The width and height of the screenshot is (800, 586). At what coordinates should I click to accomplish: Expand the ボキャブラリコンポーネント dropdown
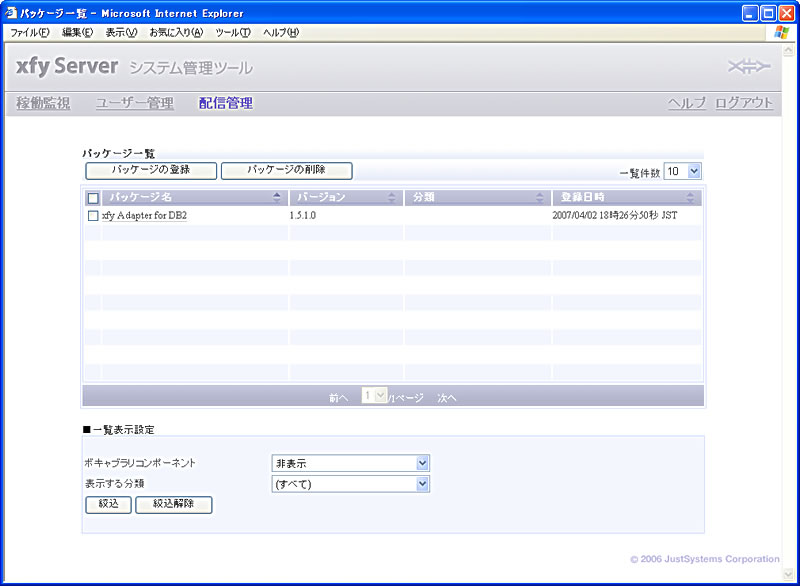[x=422, y=463]
